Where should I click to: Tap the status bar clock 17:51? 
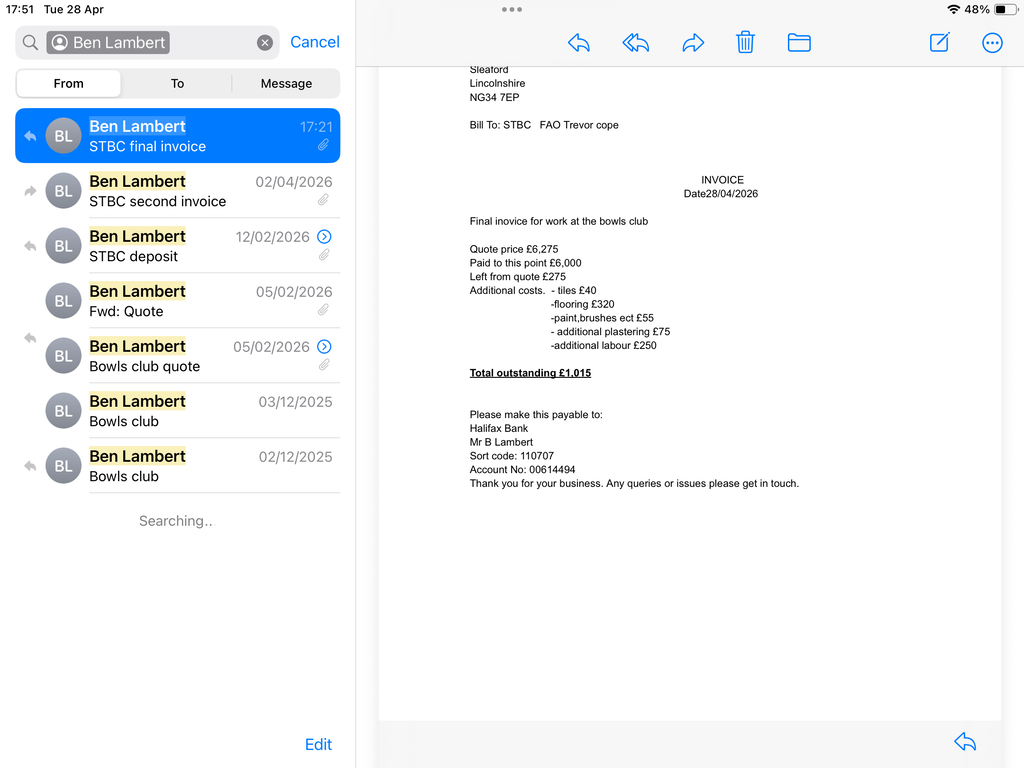[x=20, y=9]
